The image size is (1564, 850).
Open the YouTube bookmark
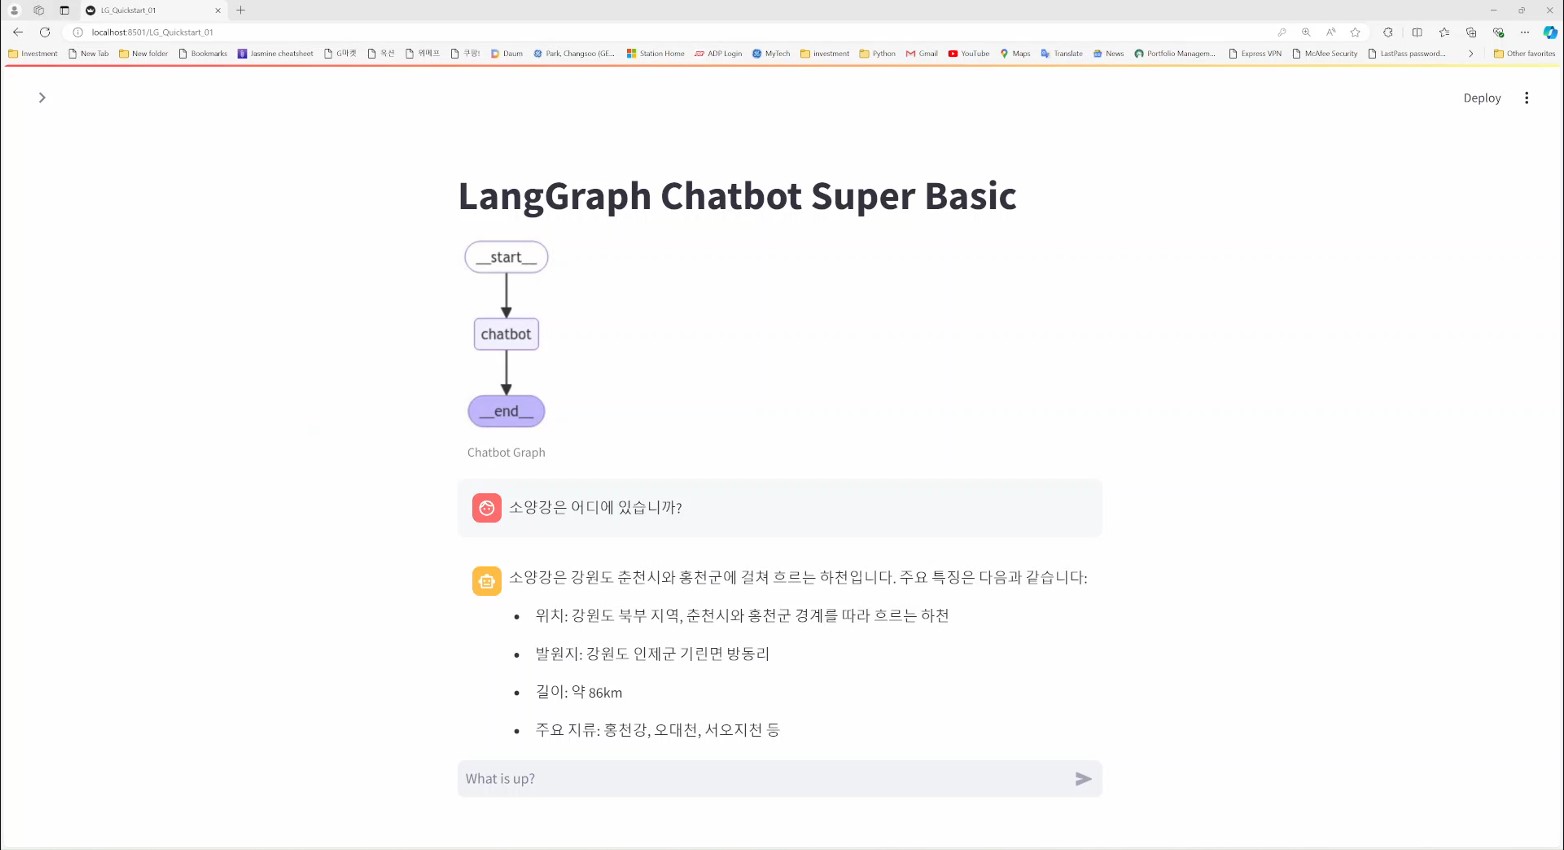pyautogui.click(x=969, y=54)
